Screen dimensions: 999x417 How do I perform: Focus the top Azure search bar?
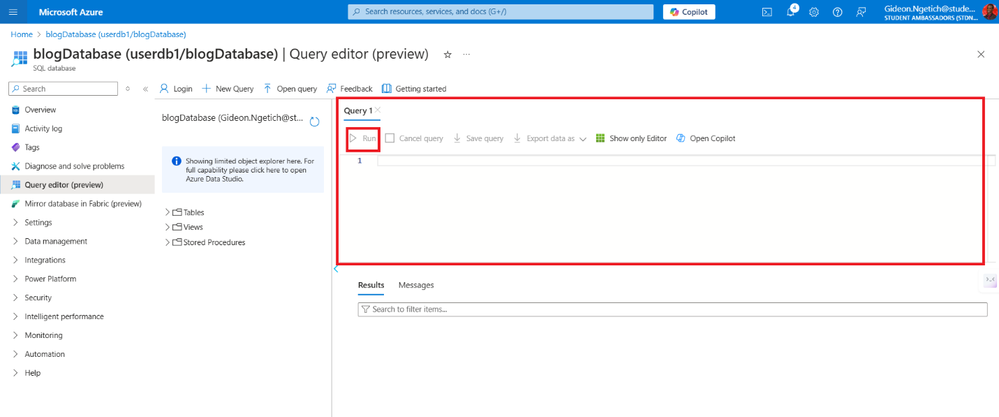(500, 11)
